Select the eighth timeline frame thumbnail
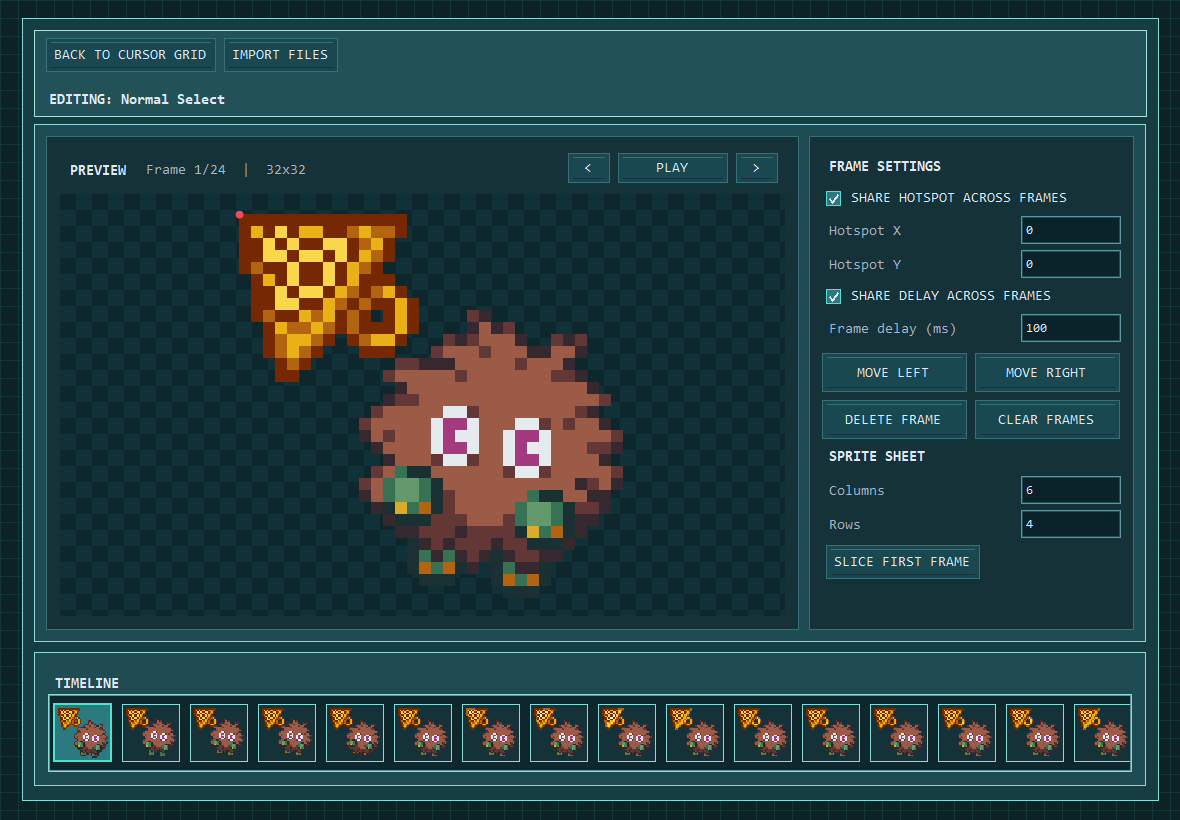 point(559,733)
